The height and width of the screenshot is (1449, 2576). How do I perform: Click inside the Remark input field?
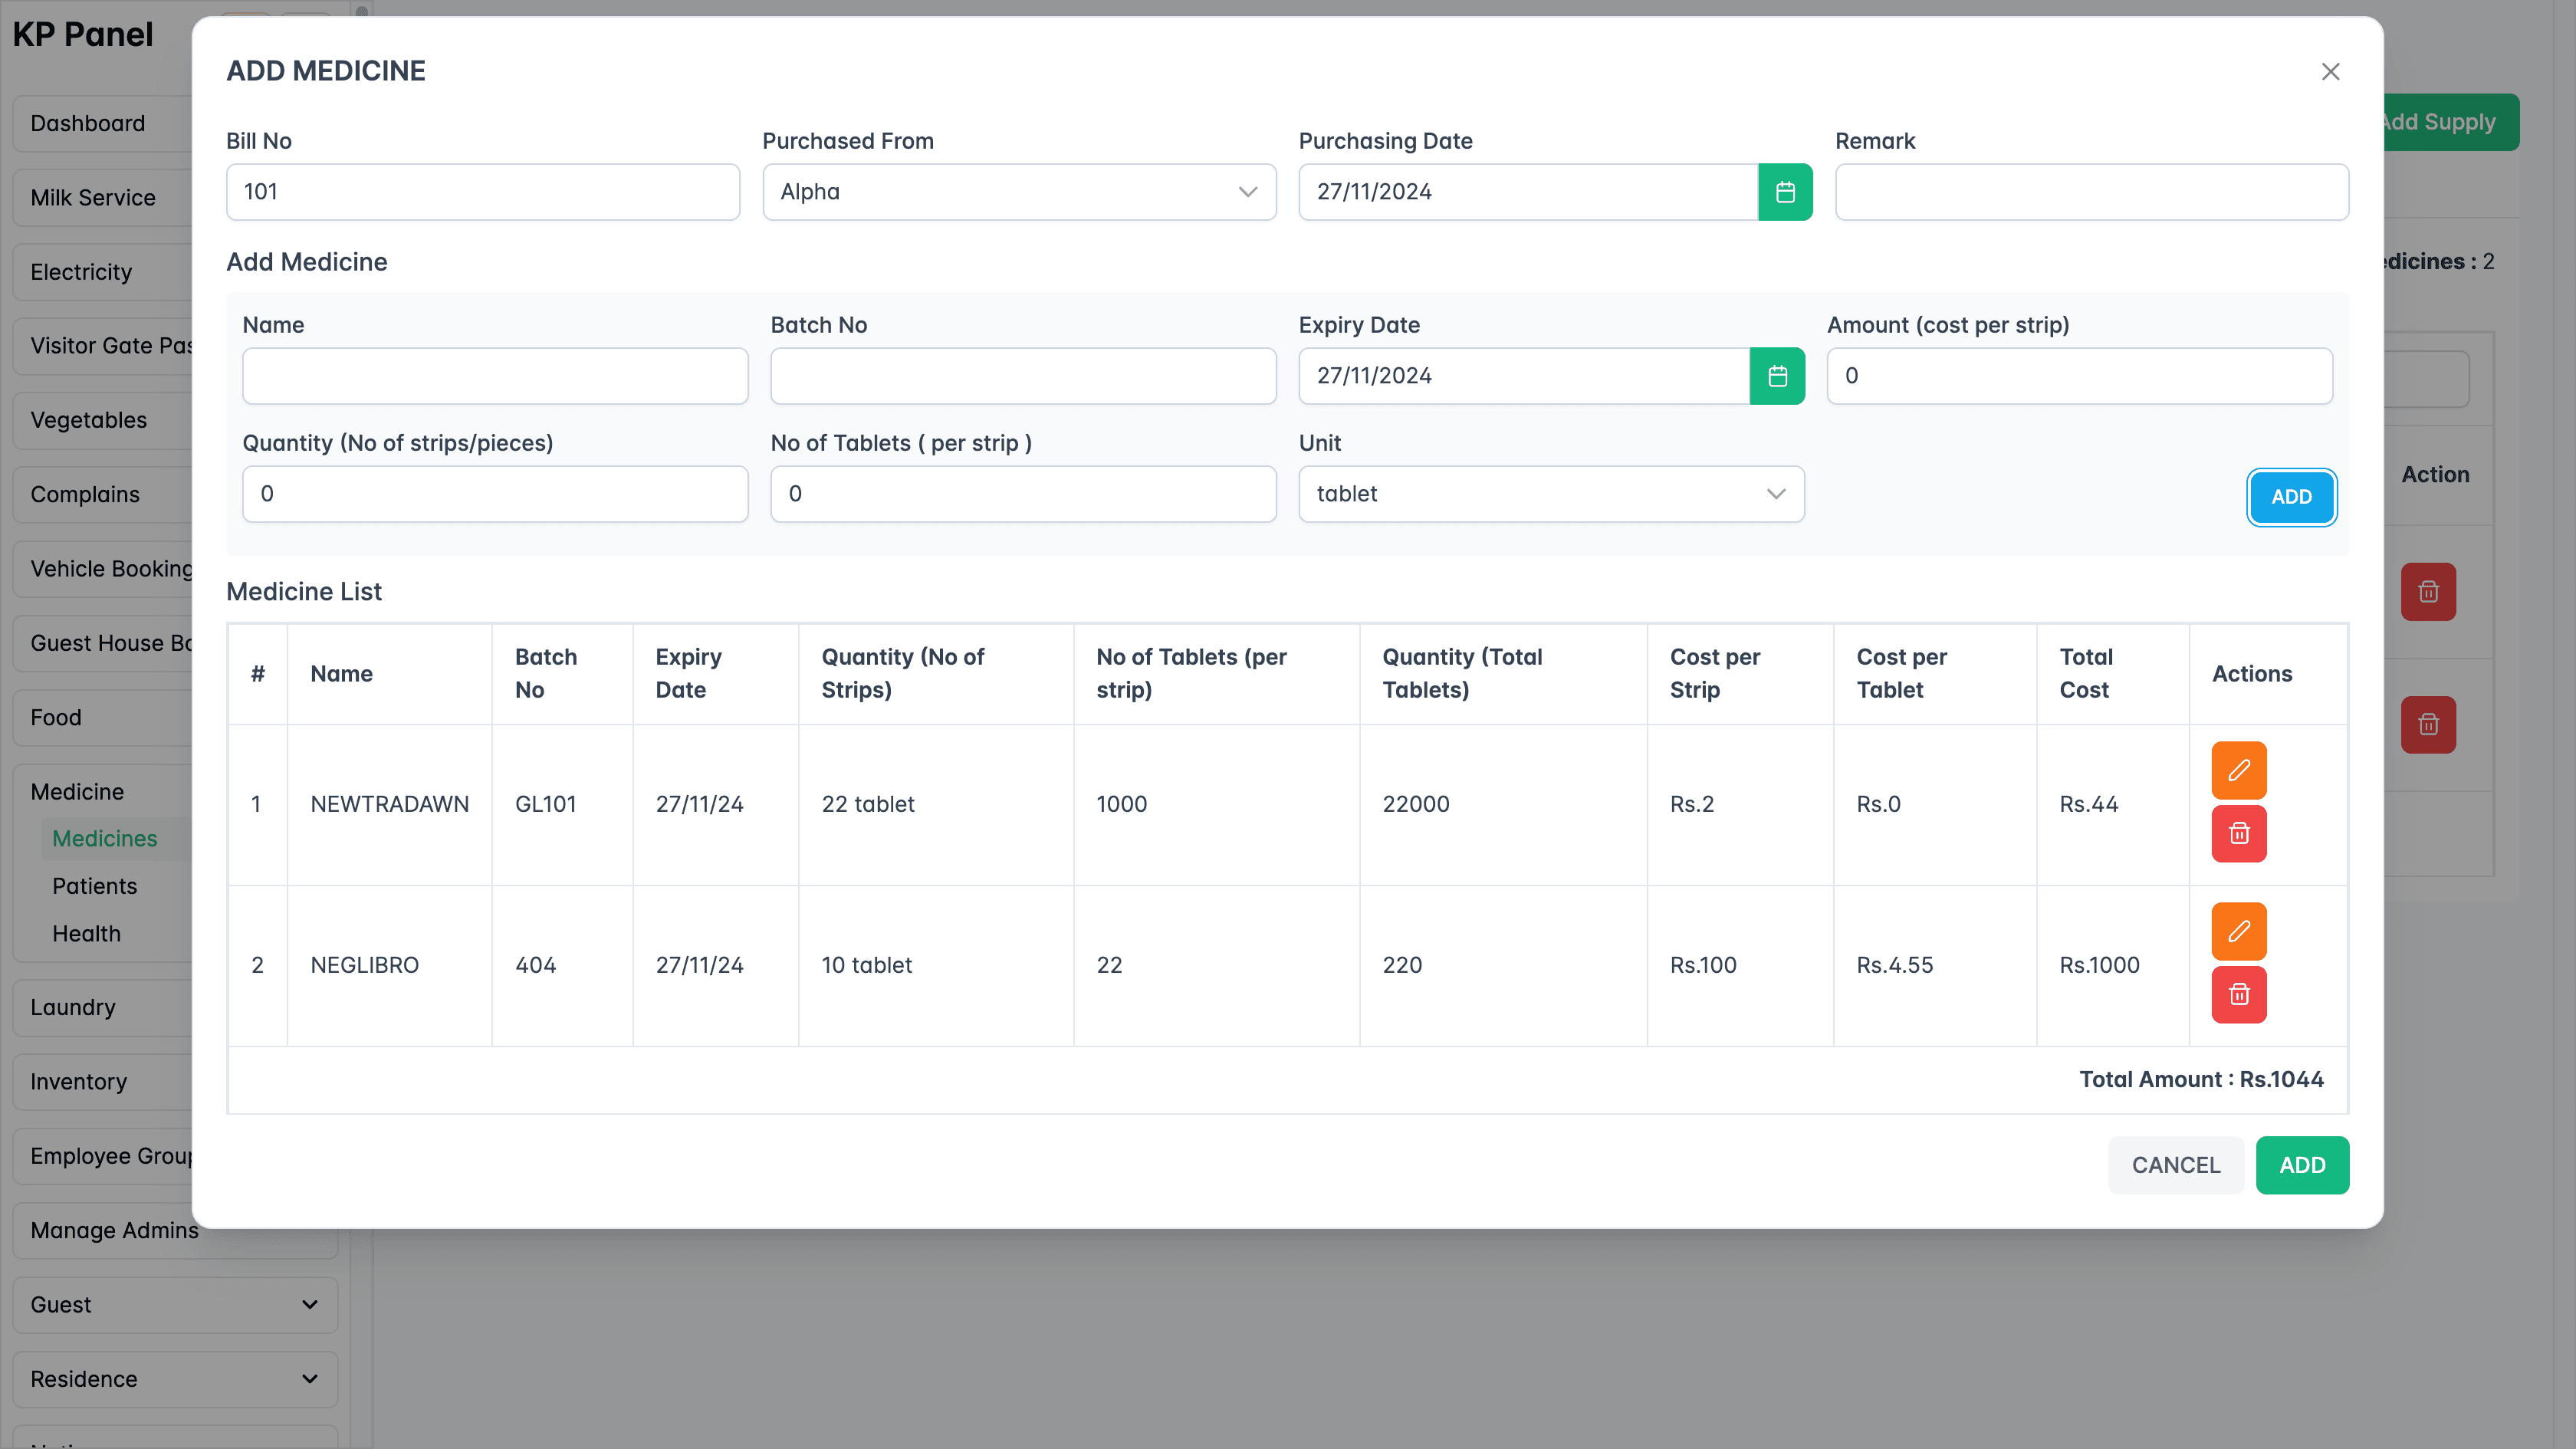(x=2092, y=191)
